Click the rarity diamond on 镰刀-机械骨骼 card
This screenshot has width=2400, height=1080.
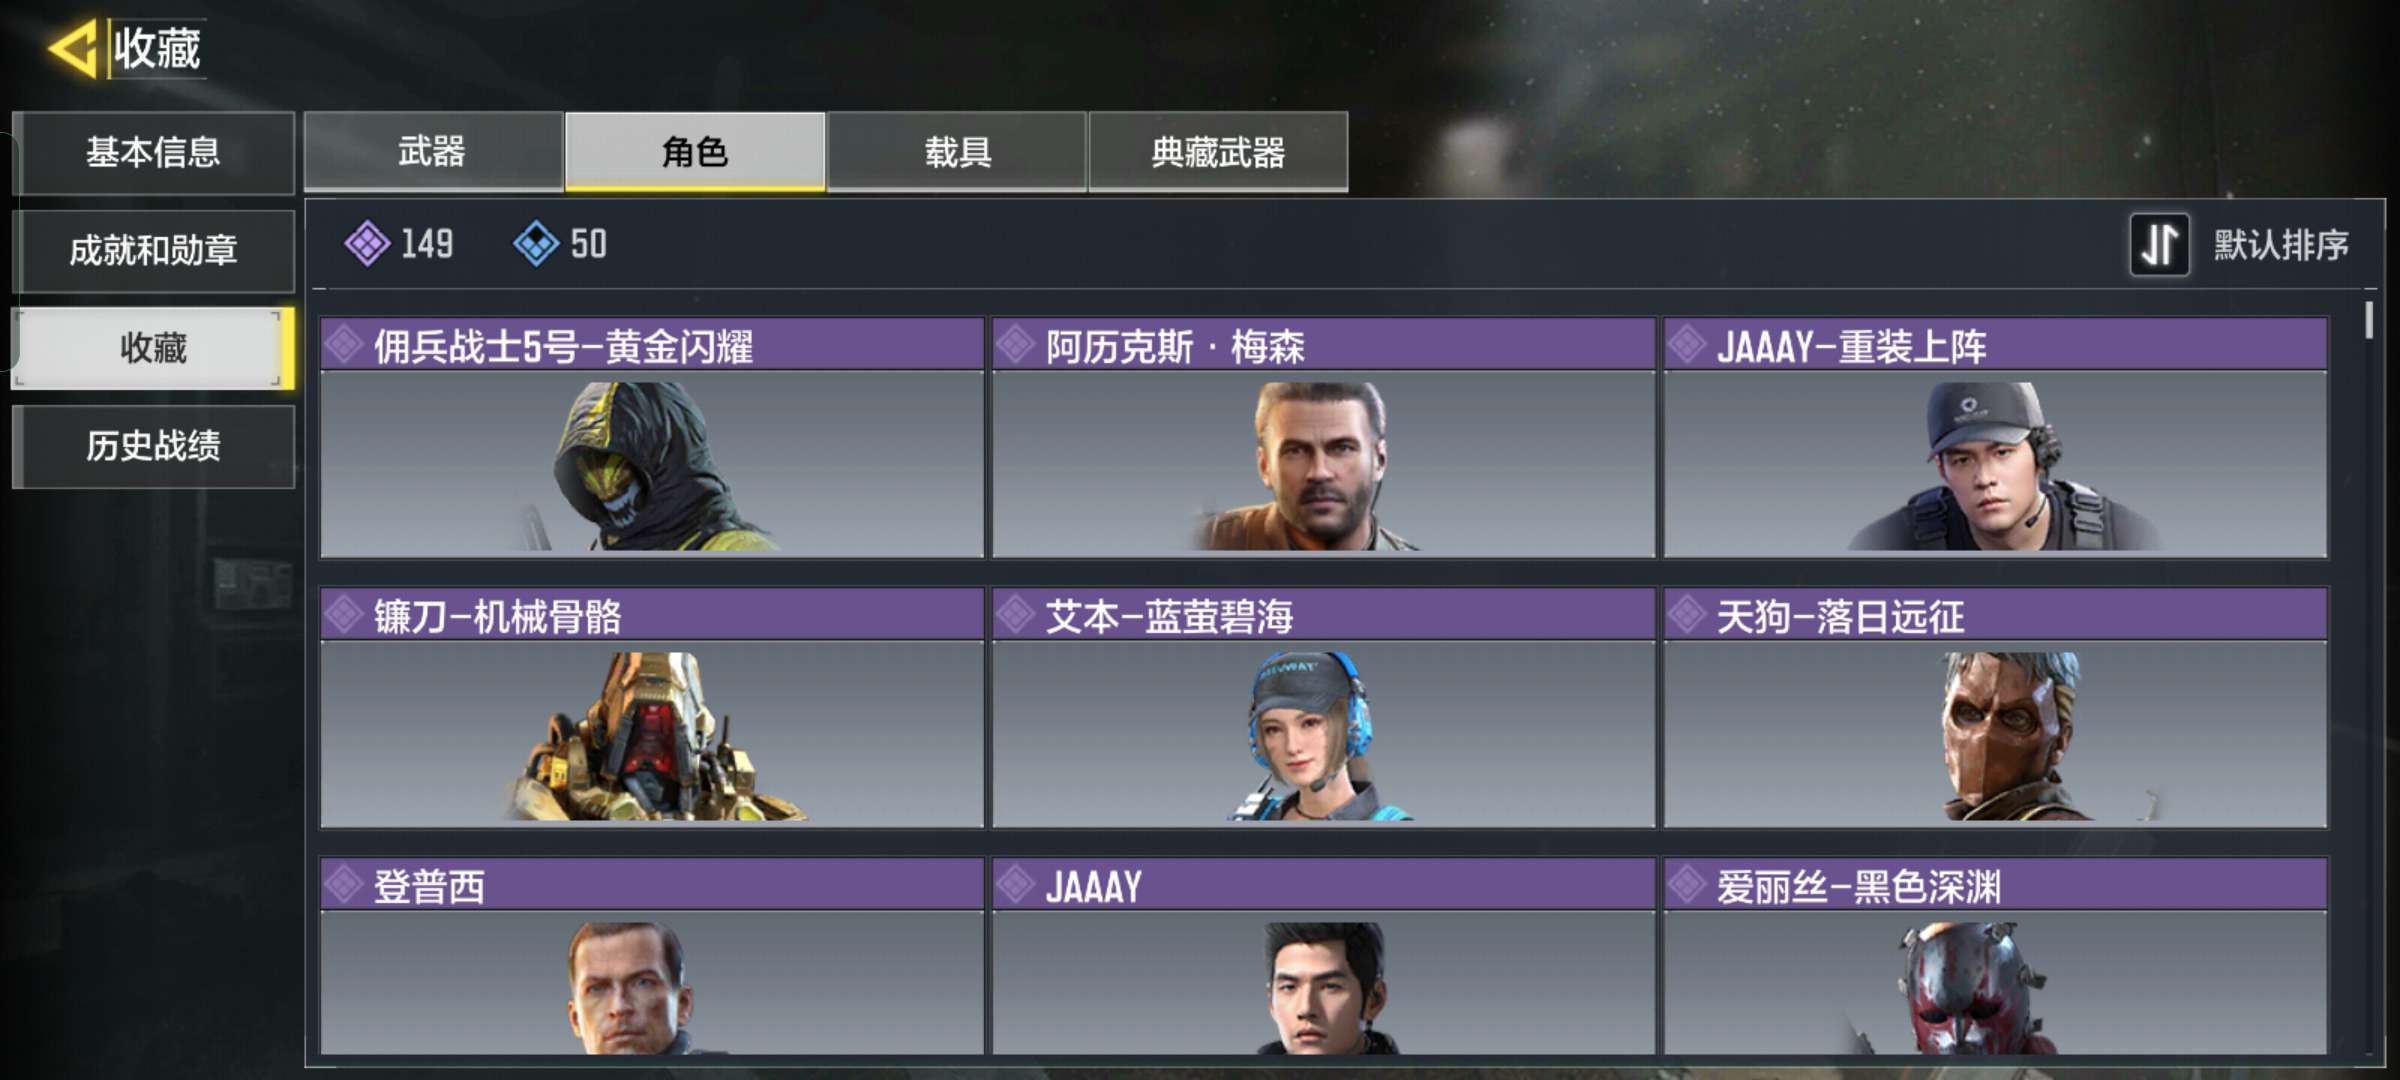click(x=344, y=615)
